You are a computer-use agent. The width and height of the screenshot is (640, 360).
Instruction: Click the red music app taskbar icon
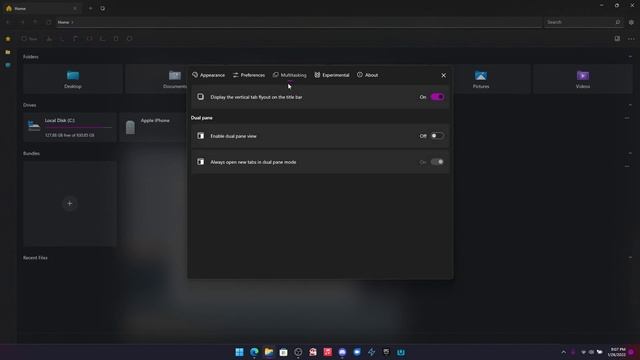pyautogui.click(x=327, y=352)
